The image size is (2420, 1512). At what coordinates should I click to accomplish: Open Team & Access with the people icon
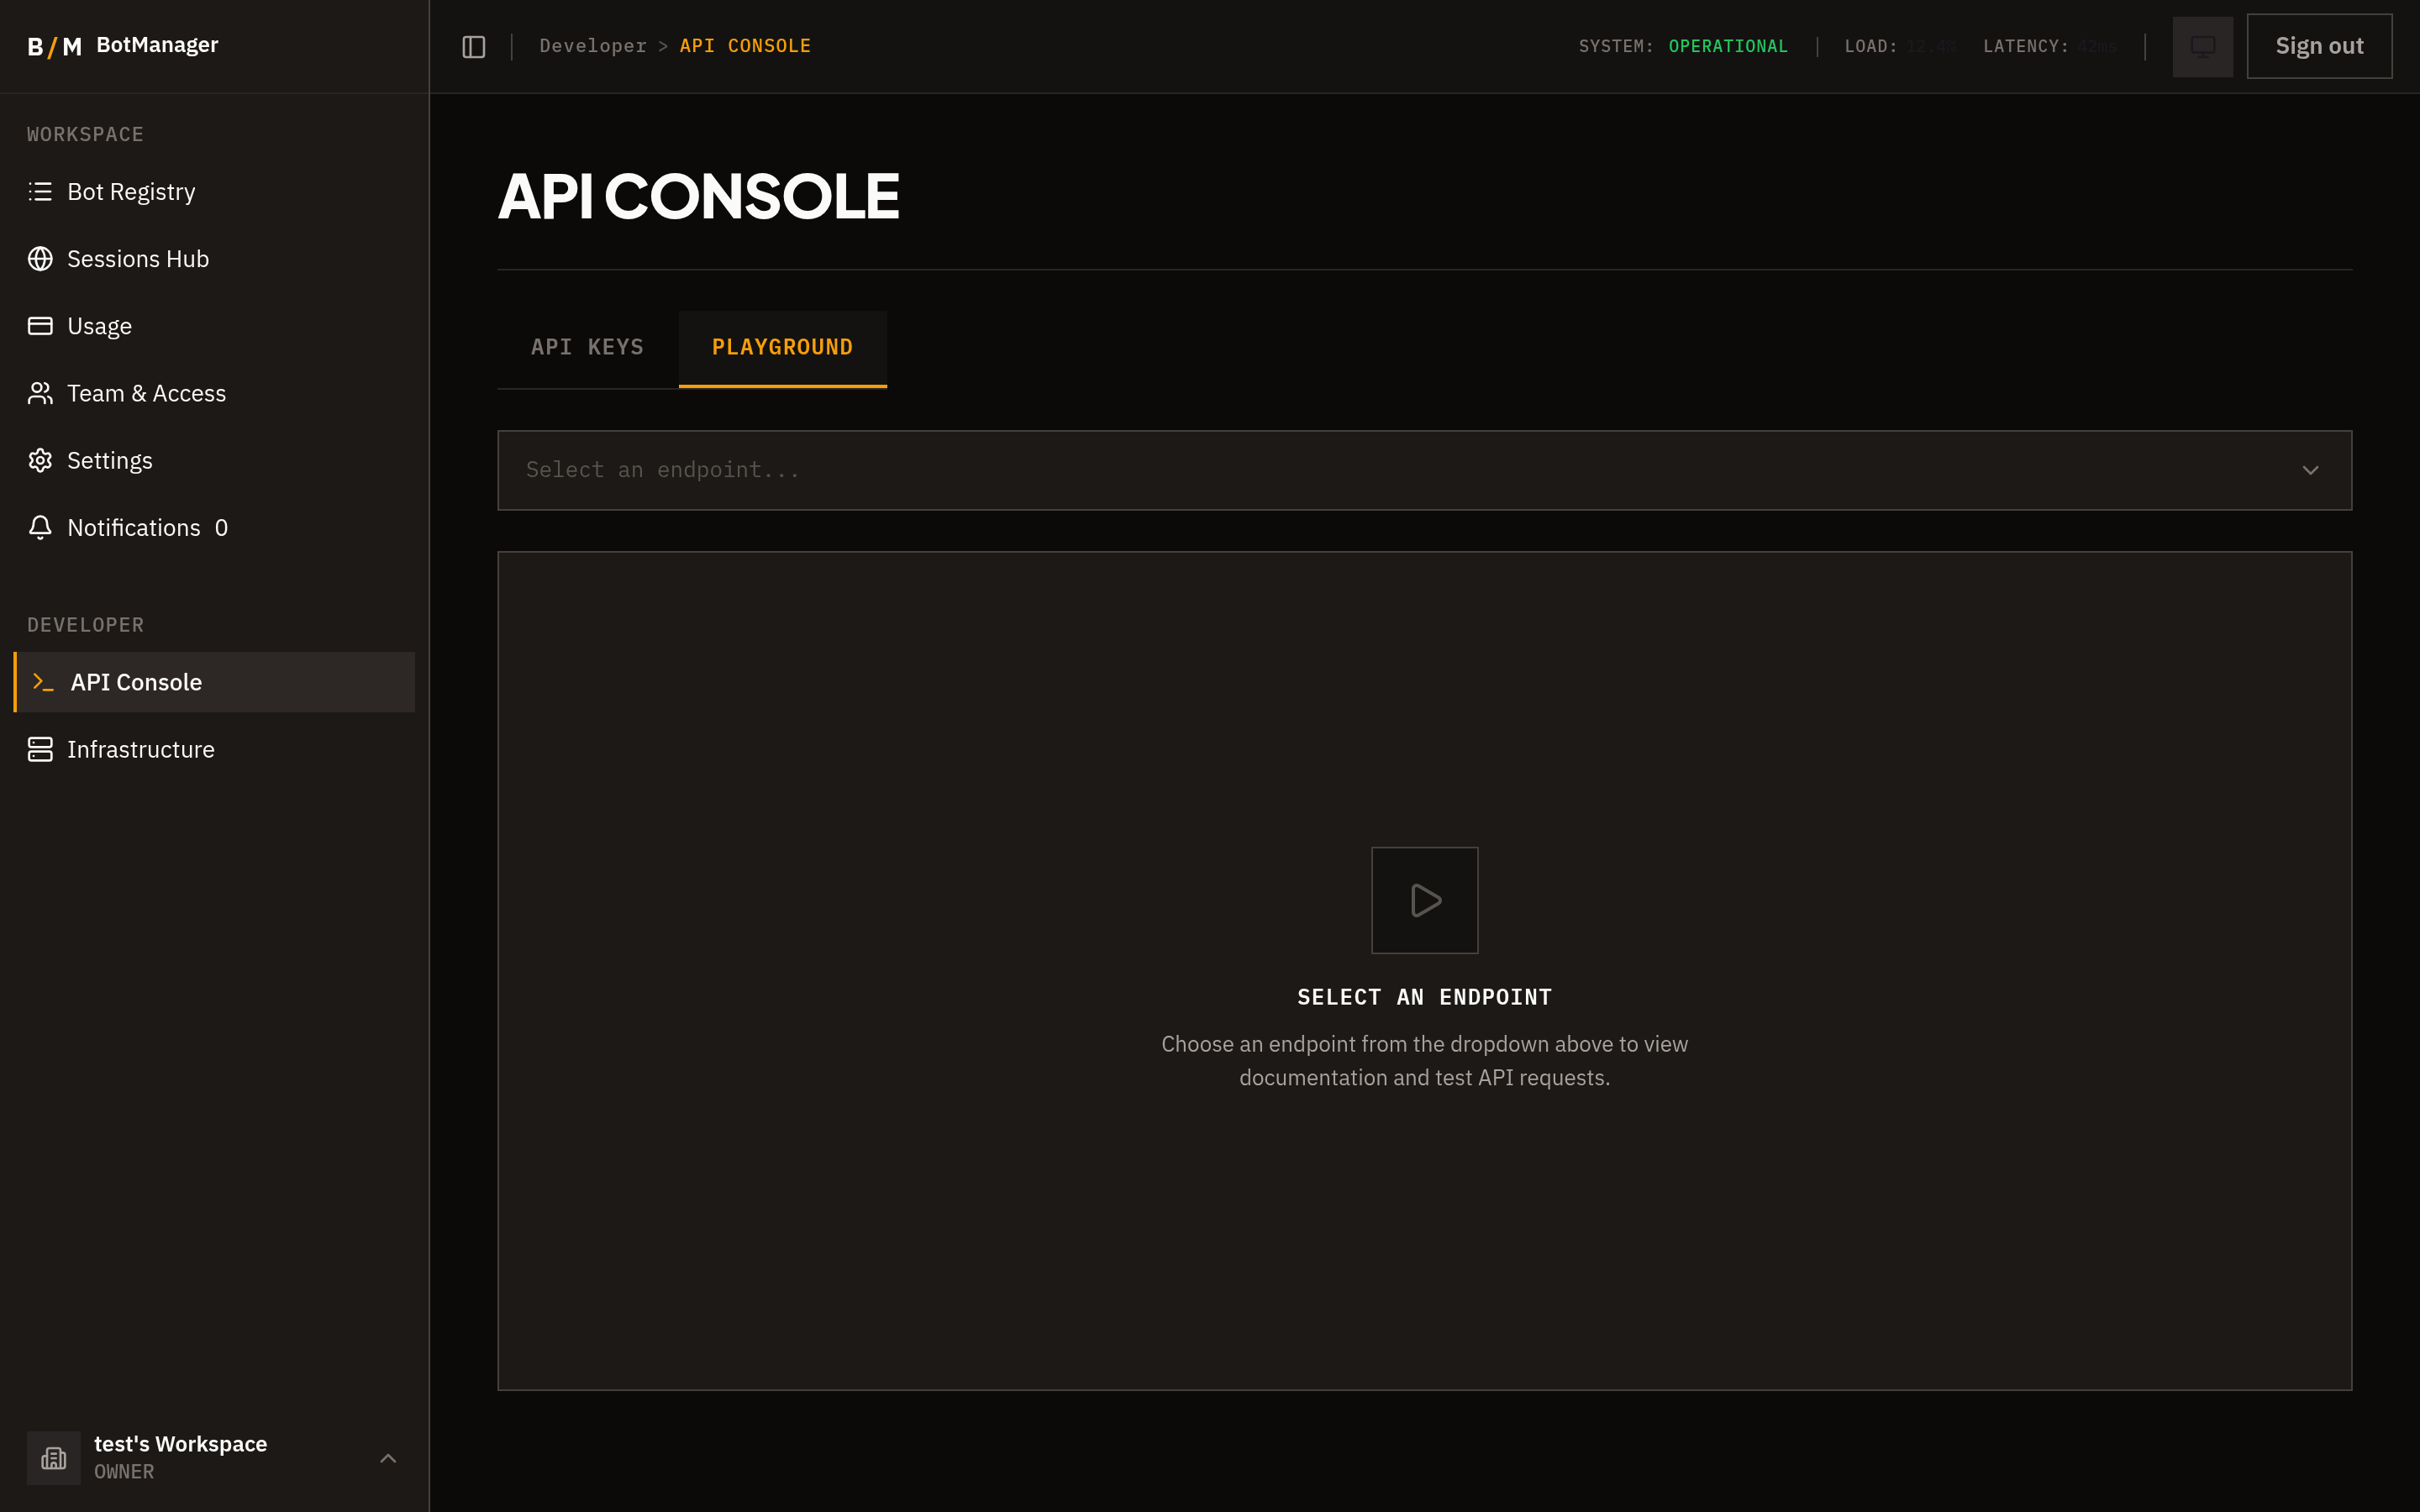coord(40,393)
